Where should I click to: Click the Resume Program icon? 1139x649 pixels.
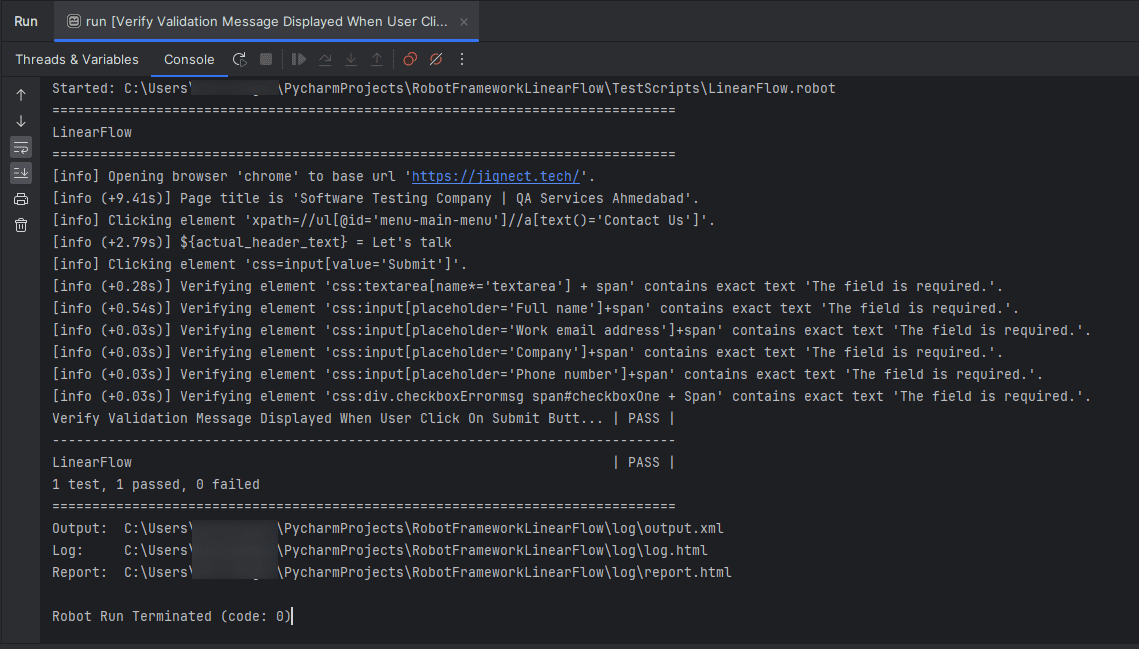click(299, 60)
